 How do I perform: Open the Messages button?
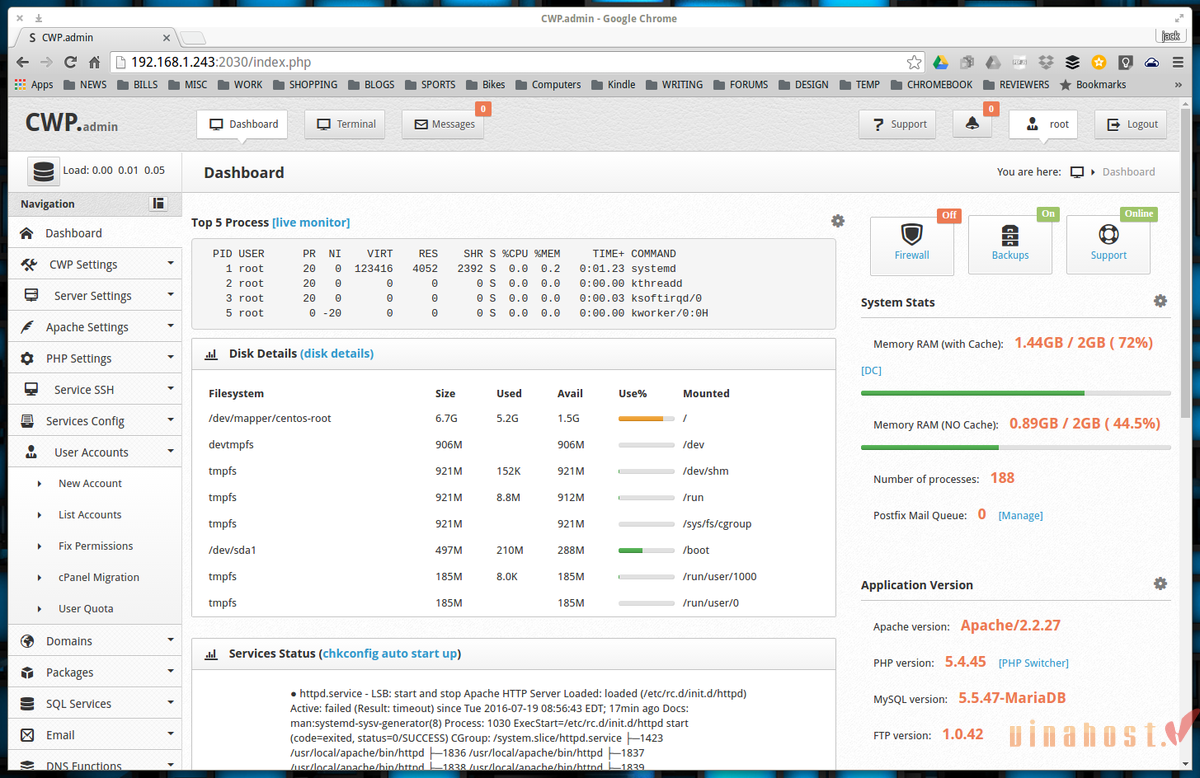pos(443,125)
